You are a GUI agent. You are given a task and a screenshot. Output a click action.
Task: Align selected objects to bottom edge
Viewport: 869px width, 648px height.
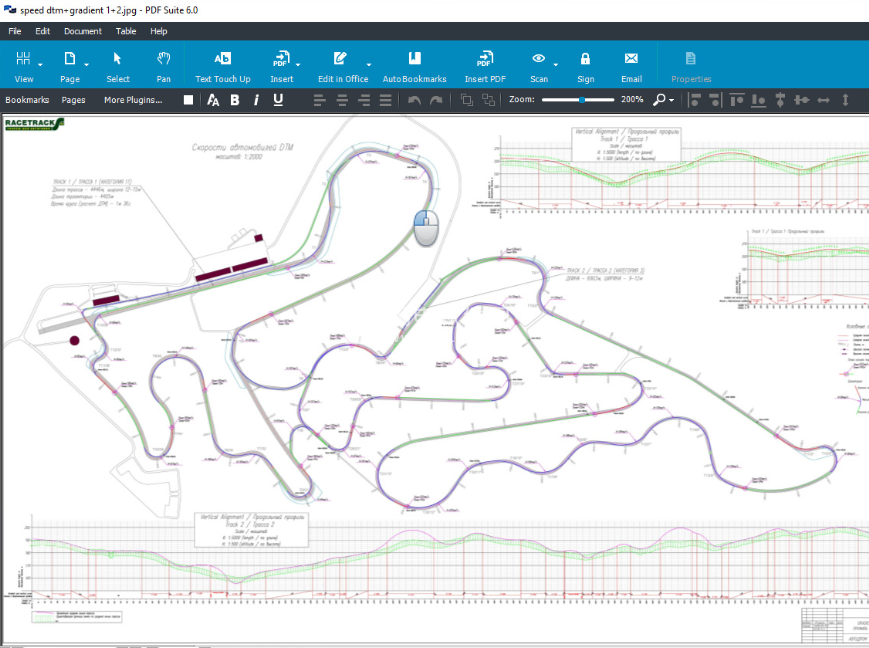[x=758, y=100]
